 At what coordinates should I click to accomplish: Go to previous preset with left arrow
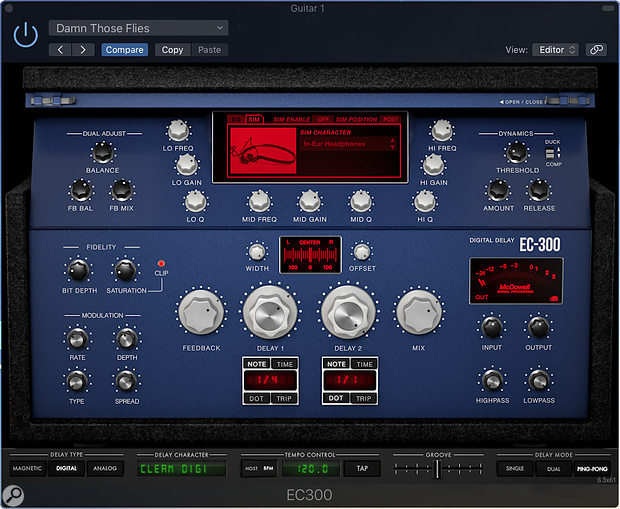pos(61,49)
